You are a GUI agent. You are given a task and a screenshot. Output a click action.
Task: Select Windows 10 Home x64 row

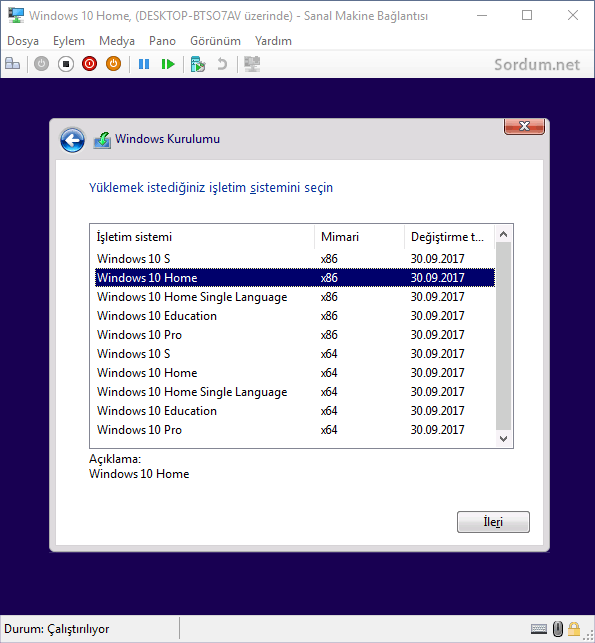click(294, 373)
